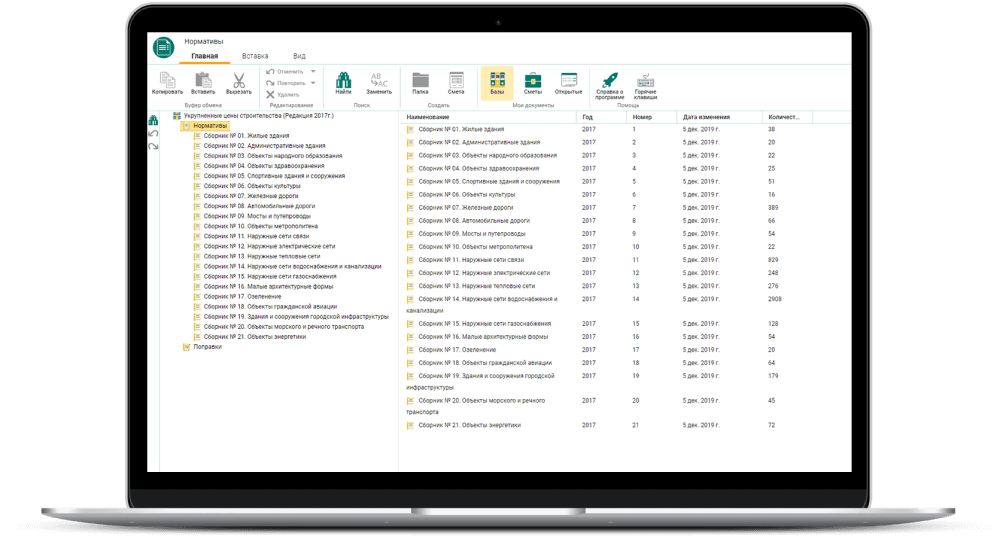The width and height of the screenshot is (997, 536).
Task: Click folder icon in table row Сборник № 20
Action: pos(411,401)
